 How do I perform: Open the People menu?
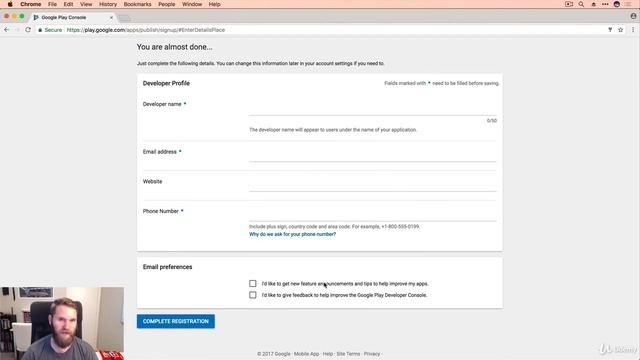click(x=167, y=4)
